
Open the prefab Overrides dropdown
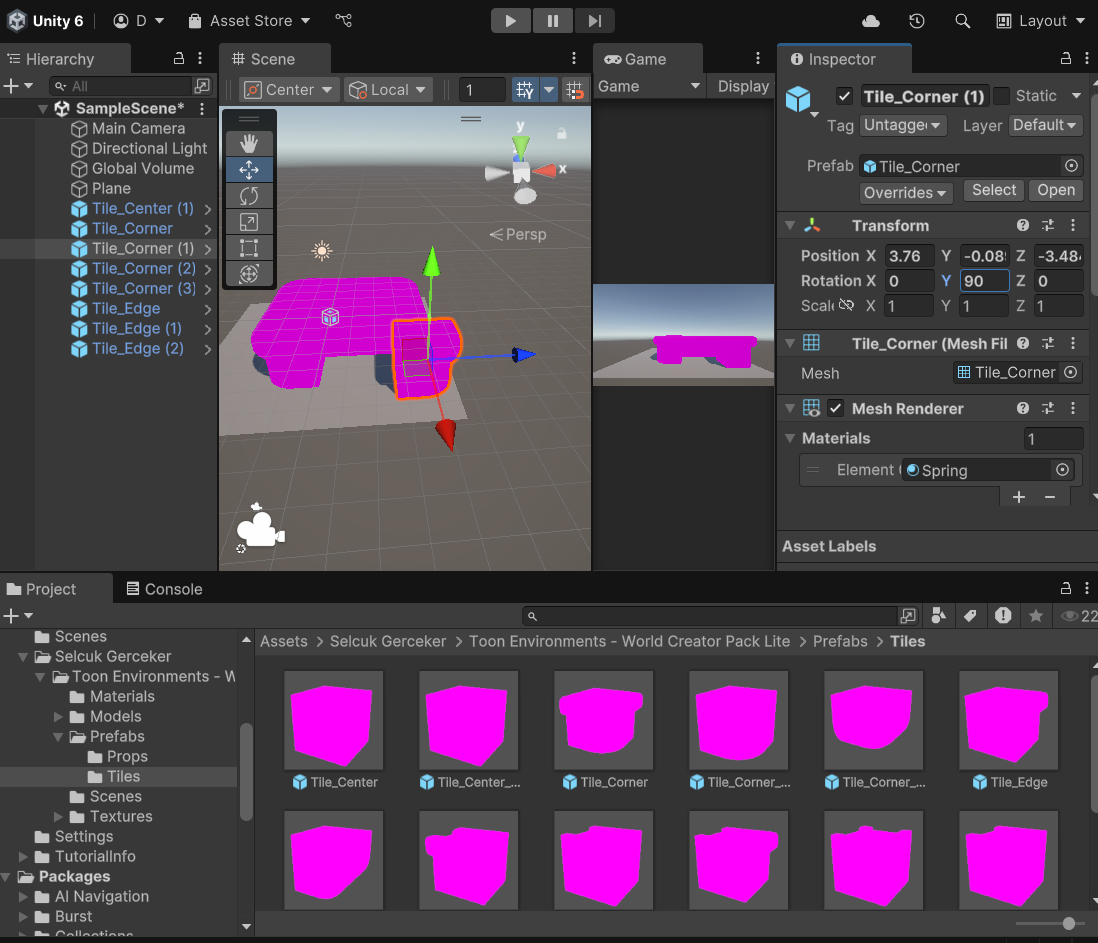click(x=905, y=193)
